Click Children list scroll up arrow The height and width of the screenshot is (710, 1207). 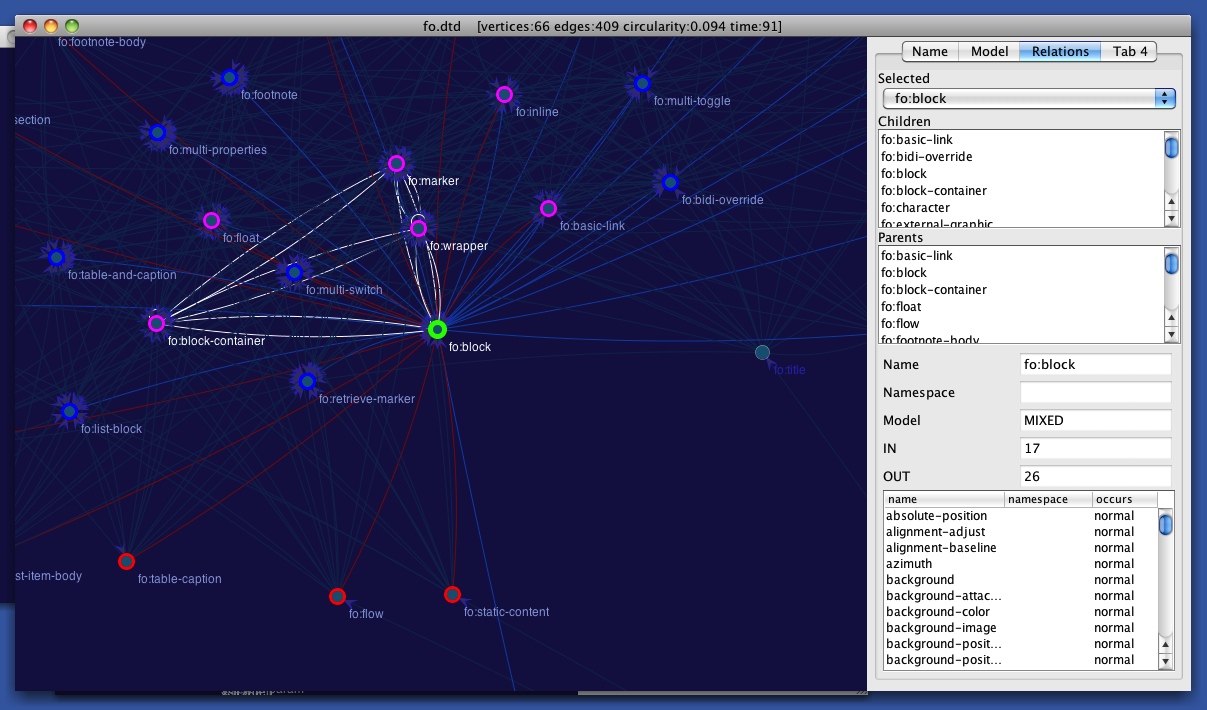[1172, 202]
